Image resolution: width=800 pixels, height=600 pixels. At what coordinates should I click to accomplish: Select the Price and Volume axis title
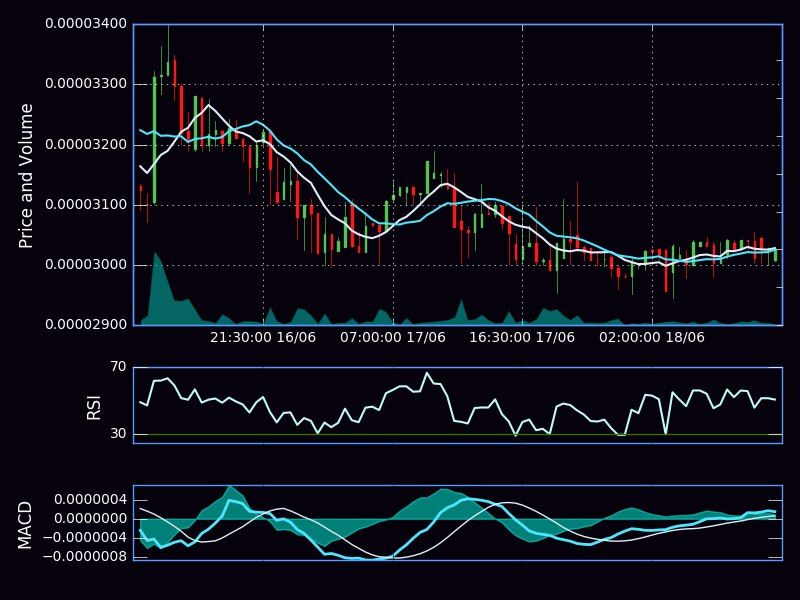pyautogui.click(x=26, y=176)
